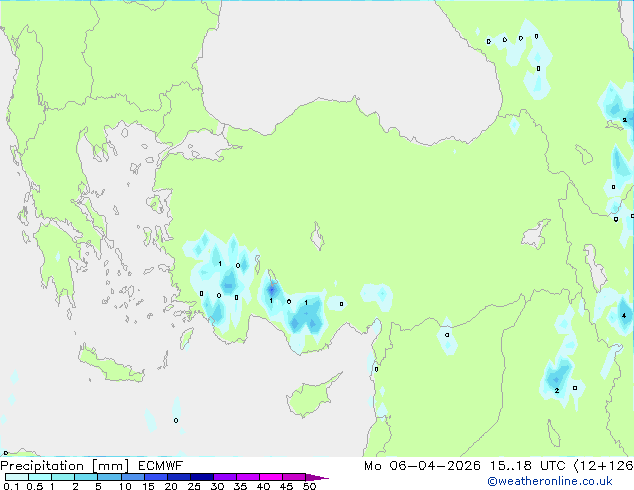Click the '30' legend scale label
Viewport: 634px width, 490px height.
click(x=217, y=486)
